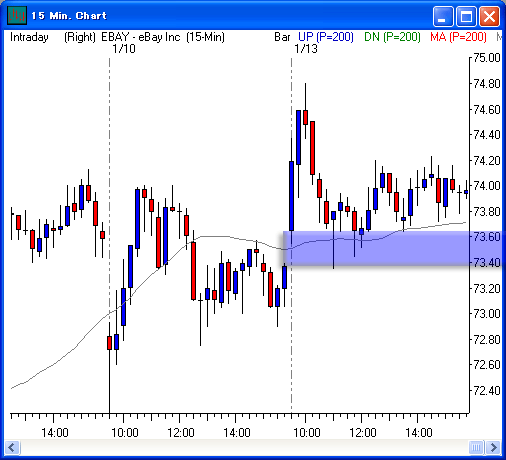506x460 pixels.
Task: Click the Intraday label
Action: tap(29, 37)
